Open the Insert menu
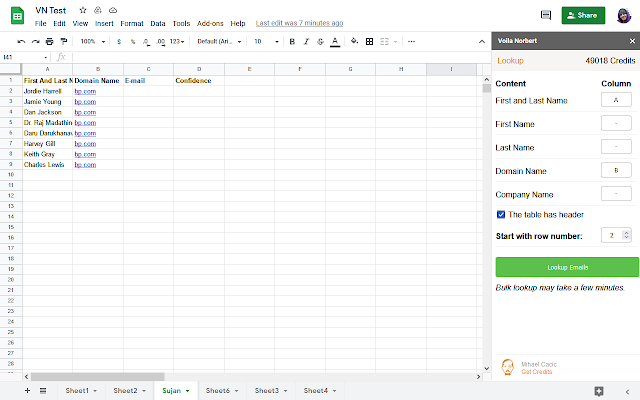The width and height of the screenshot is (640, 400). tap(104, 23)
